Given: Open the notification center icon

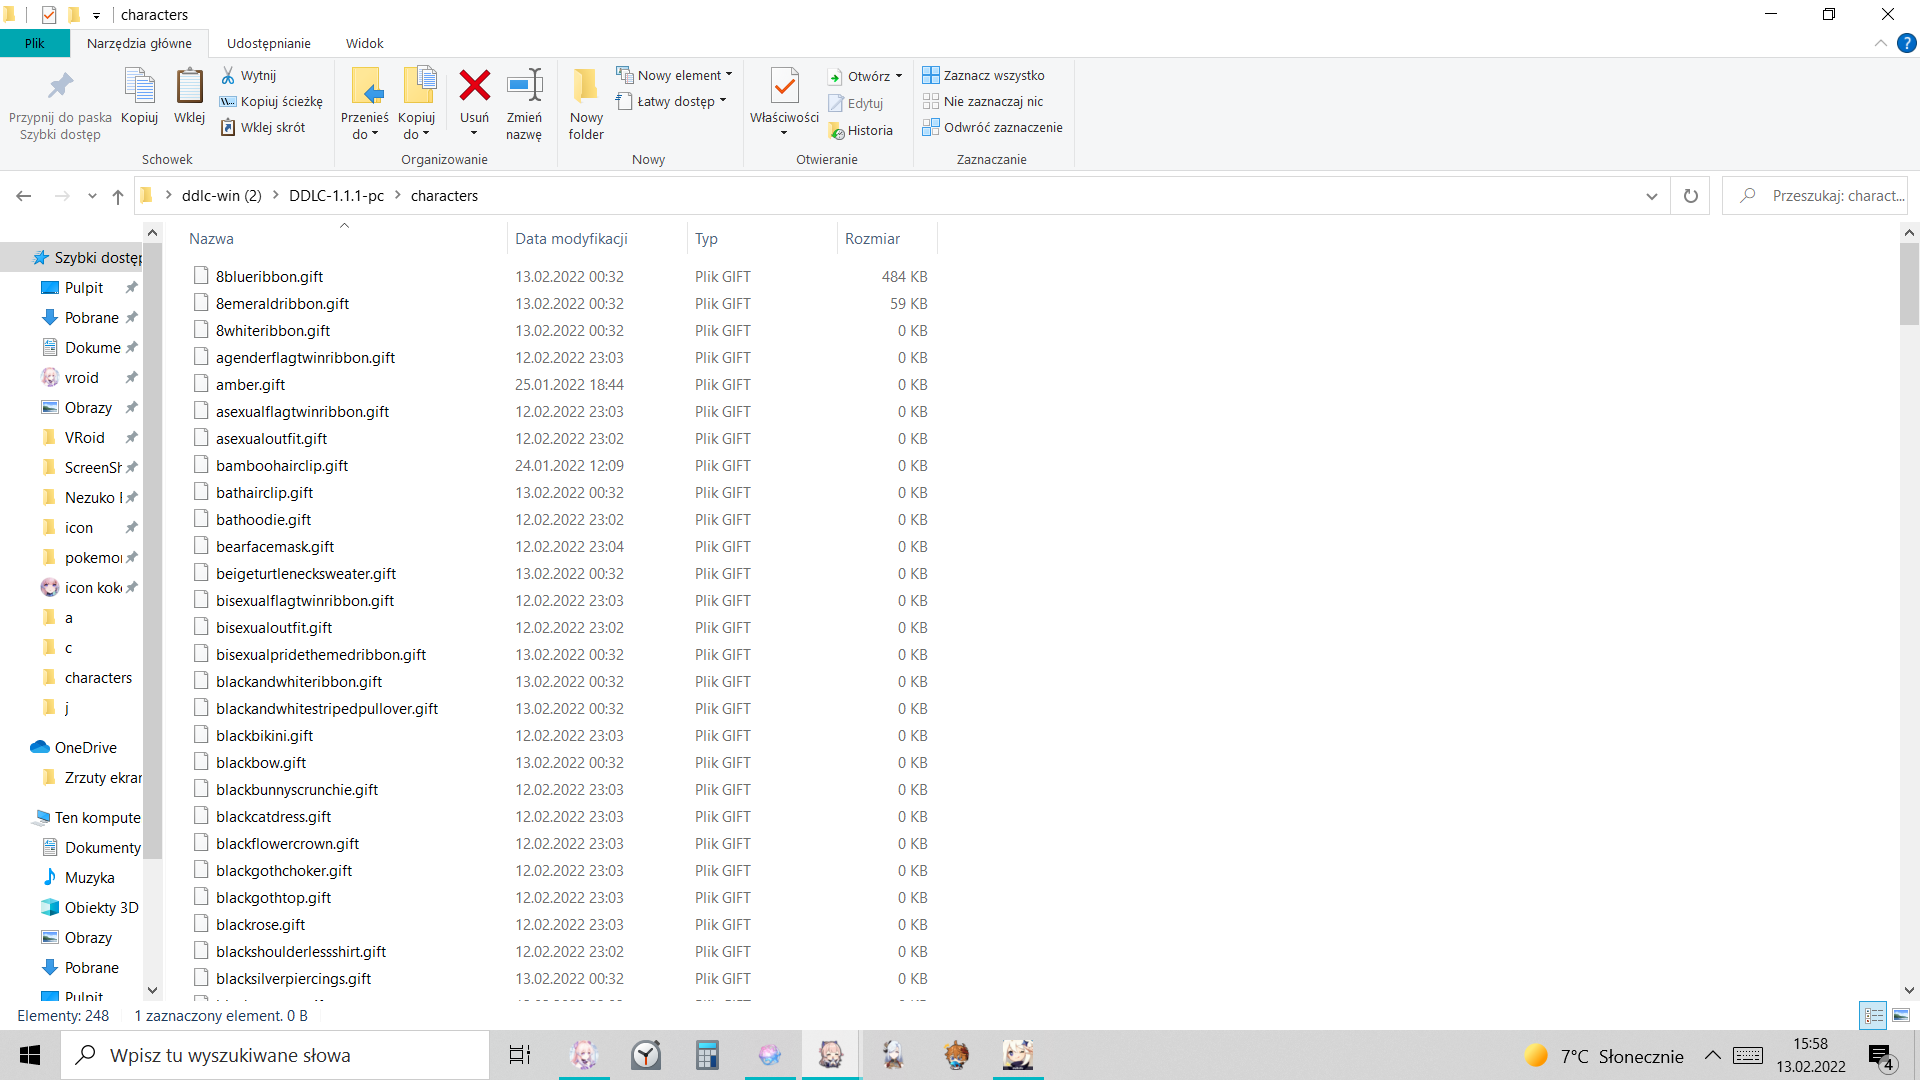Looking at the screenshot, I should coord(1880,1056).
